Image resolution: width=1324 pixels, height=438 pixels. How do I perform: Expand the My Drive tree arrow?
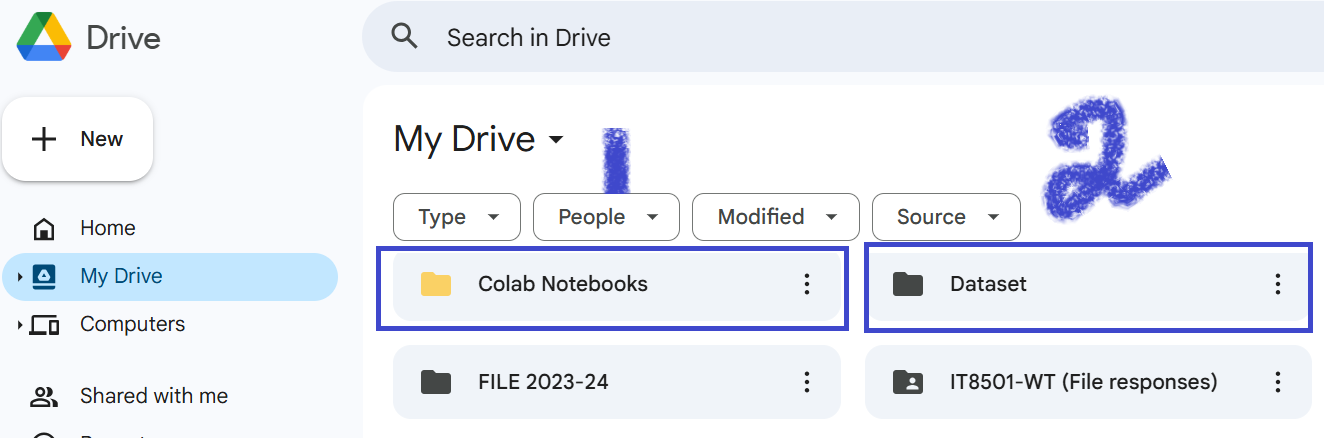coord(20,277)
